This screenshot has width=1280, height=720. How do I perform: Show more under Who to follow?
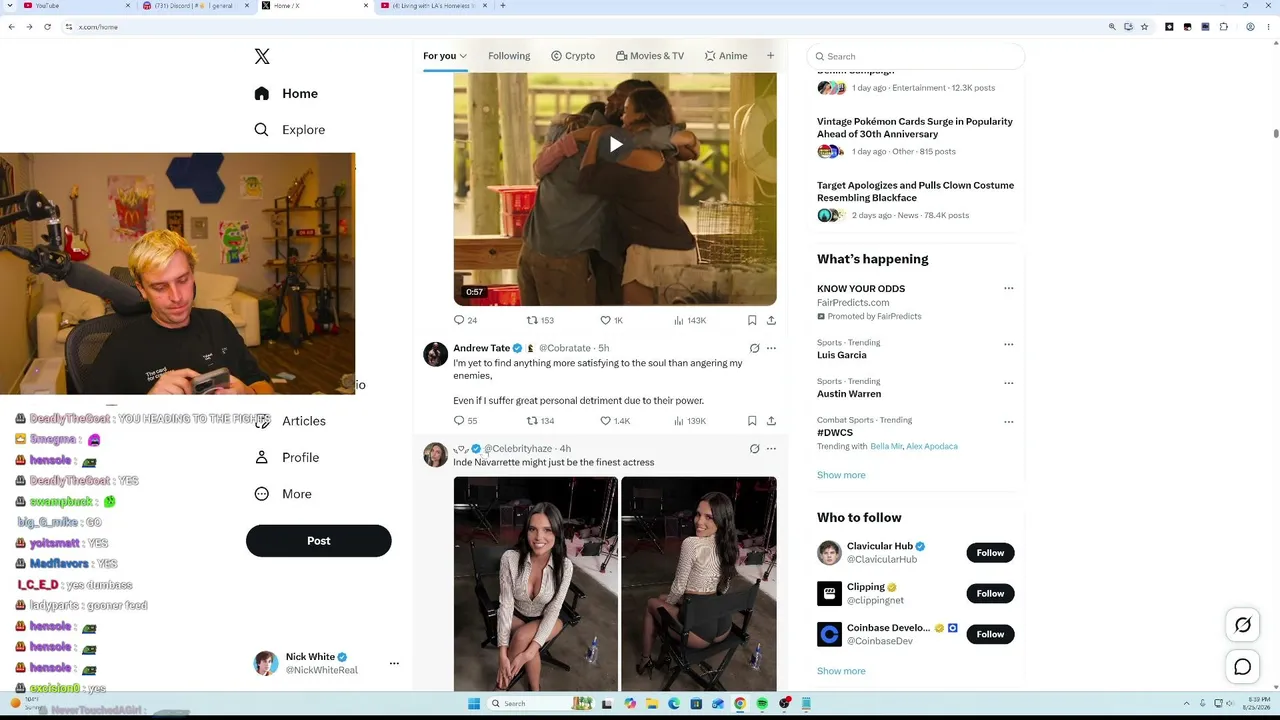[841, 671]
